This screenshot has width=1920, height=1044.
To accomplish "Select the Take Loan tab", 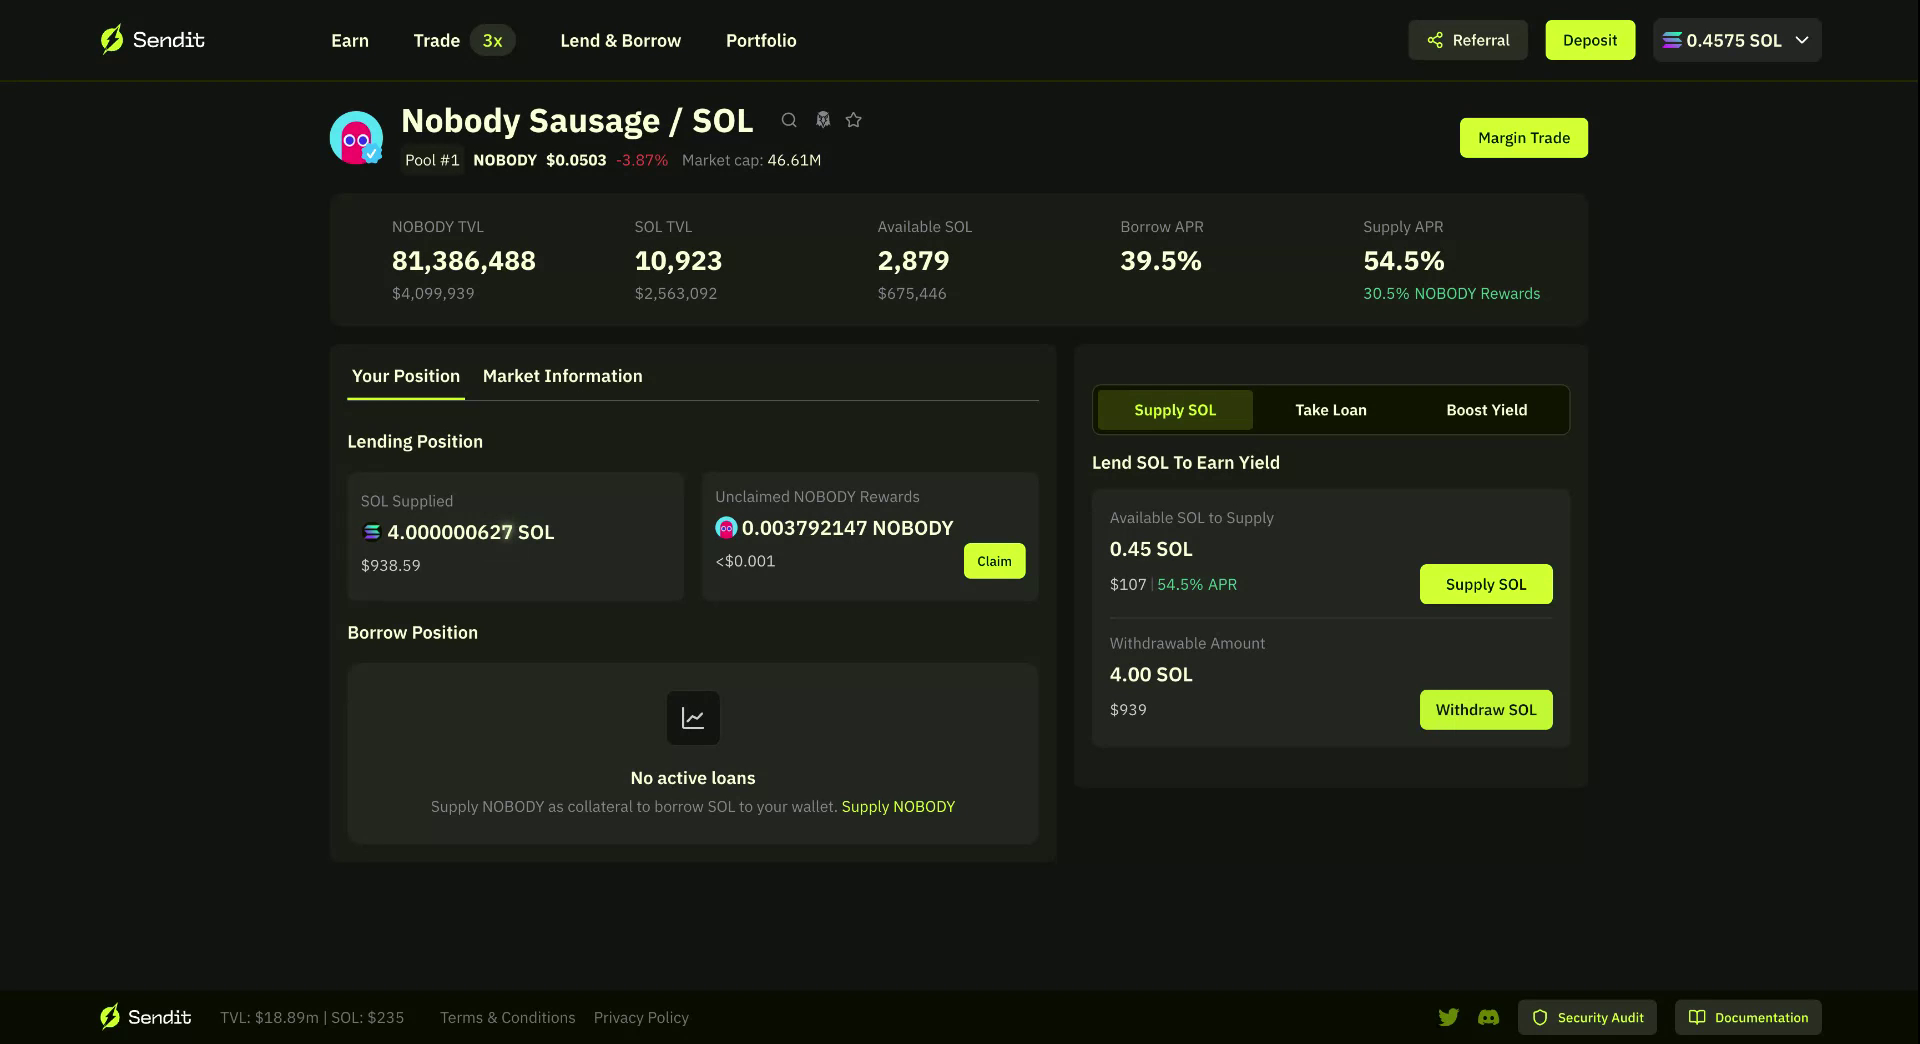I will pos(1330,410).
